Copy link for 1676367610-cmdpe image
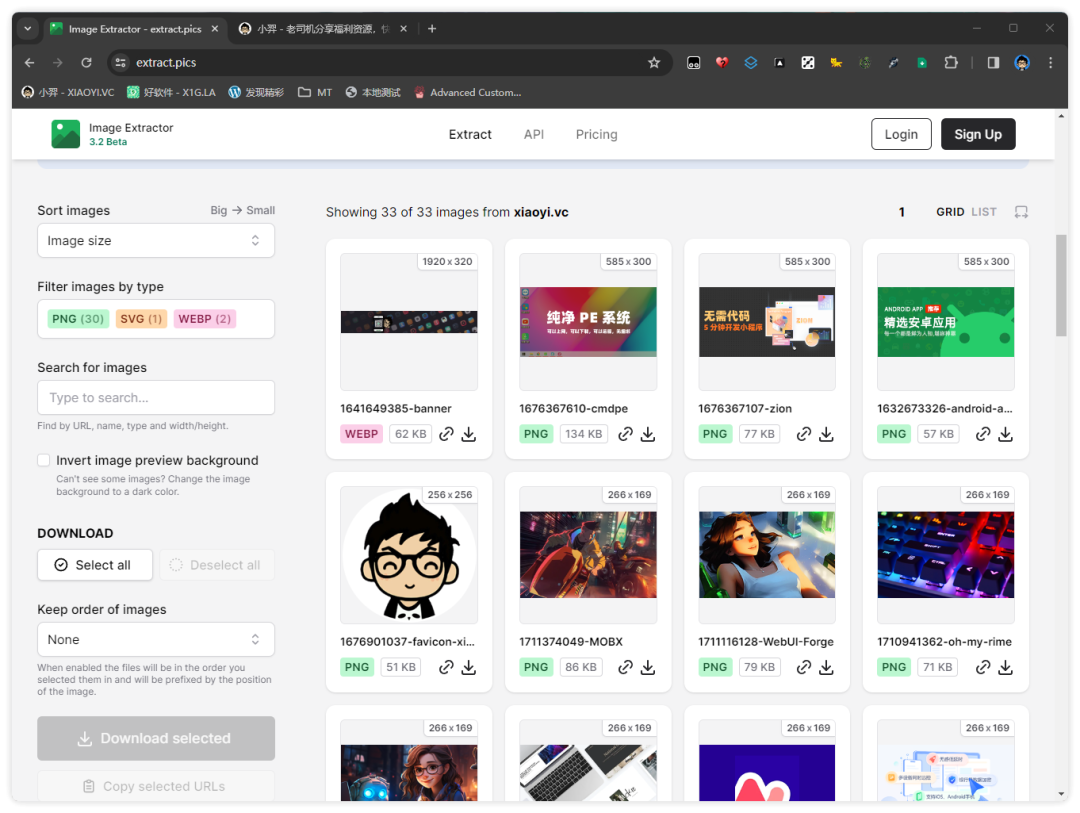 (626, 434)
